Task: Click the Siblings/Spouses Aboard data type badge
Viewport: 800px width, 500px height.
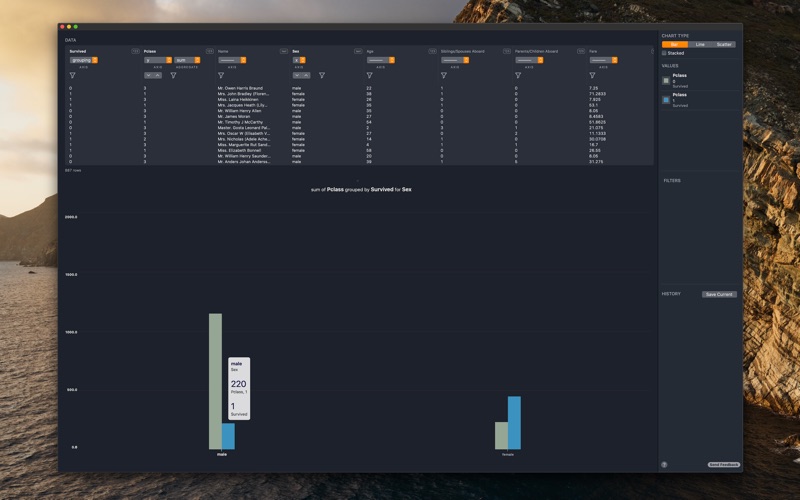Action: click(x=507, y=51)
